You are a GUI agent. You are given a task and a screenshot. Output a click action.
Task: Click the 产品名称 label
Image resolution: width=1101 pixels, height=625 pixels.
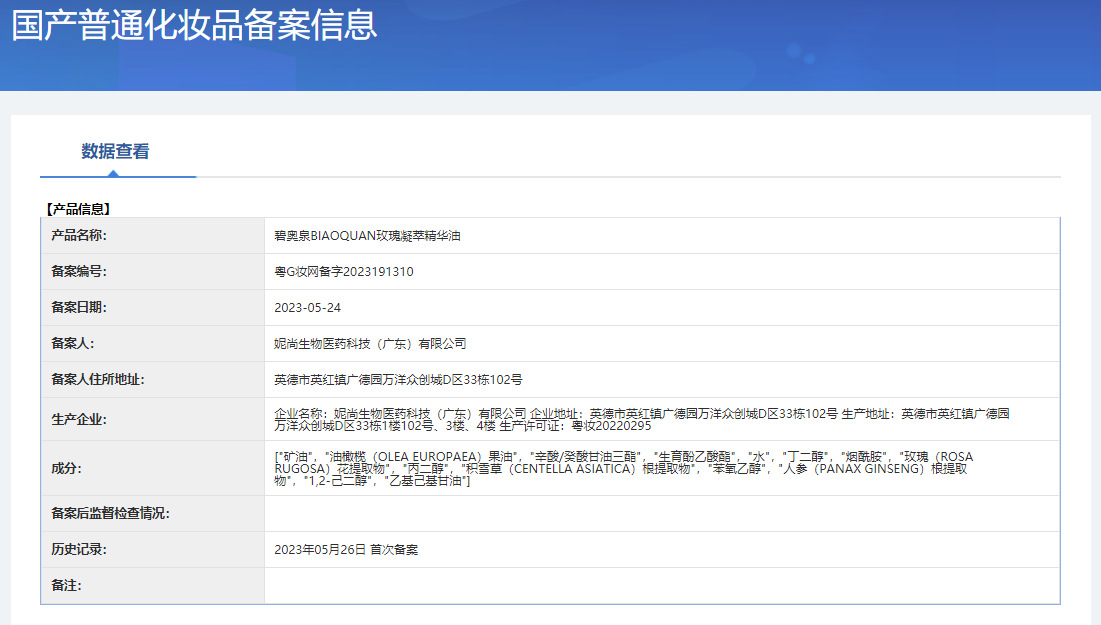(x=79, y=235)
